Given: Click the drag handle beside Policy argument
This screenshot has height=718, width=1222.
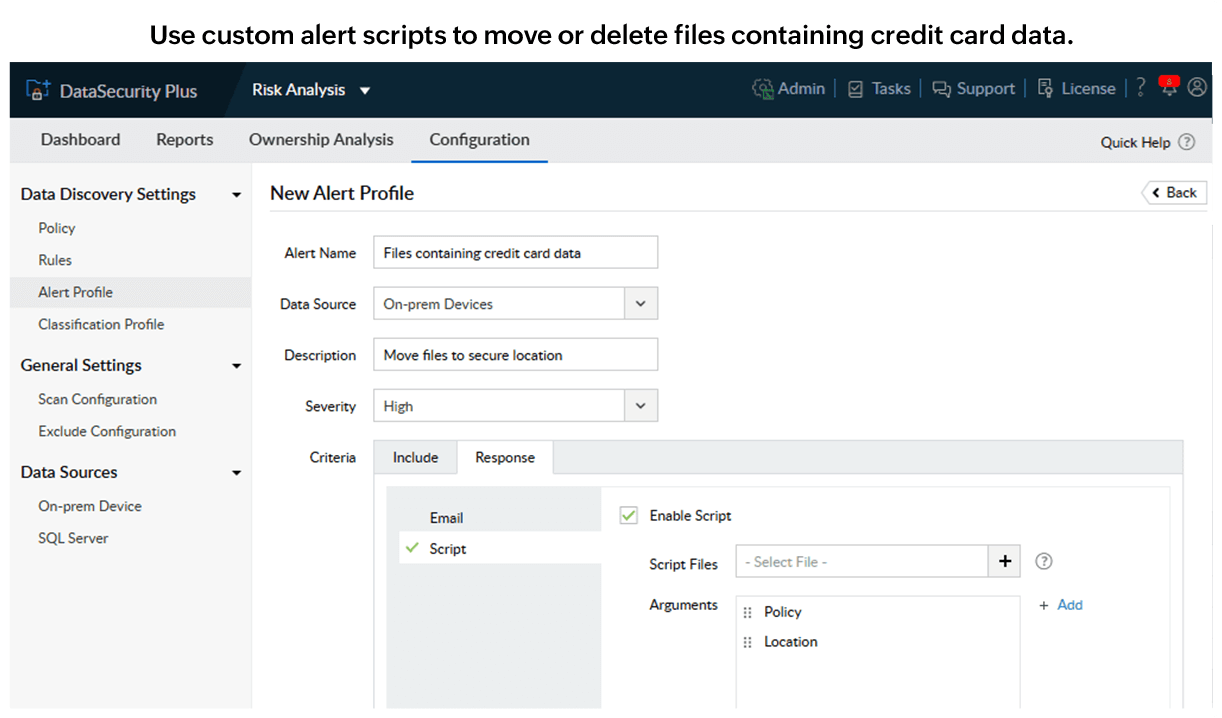Looking at the screenshot, I should click(747, 612).
